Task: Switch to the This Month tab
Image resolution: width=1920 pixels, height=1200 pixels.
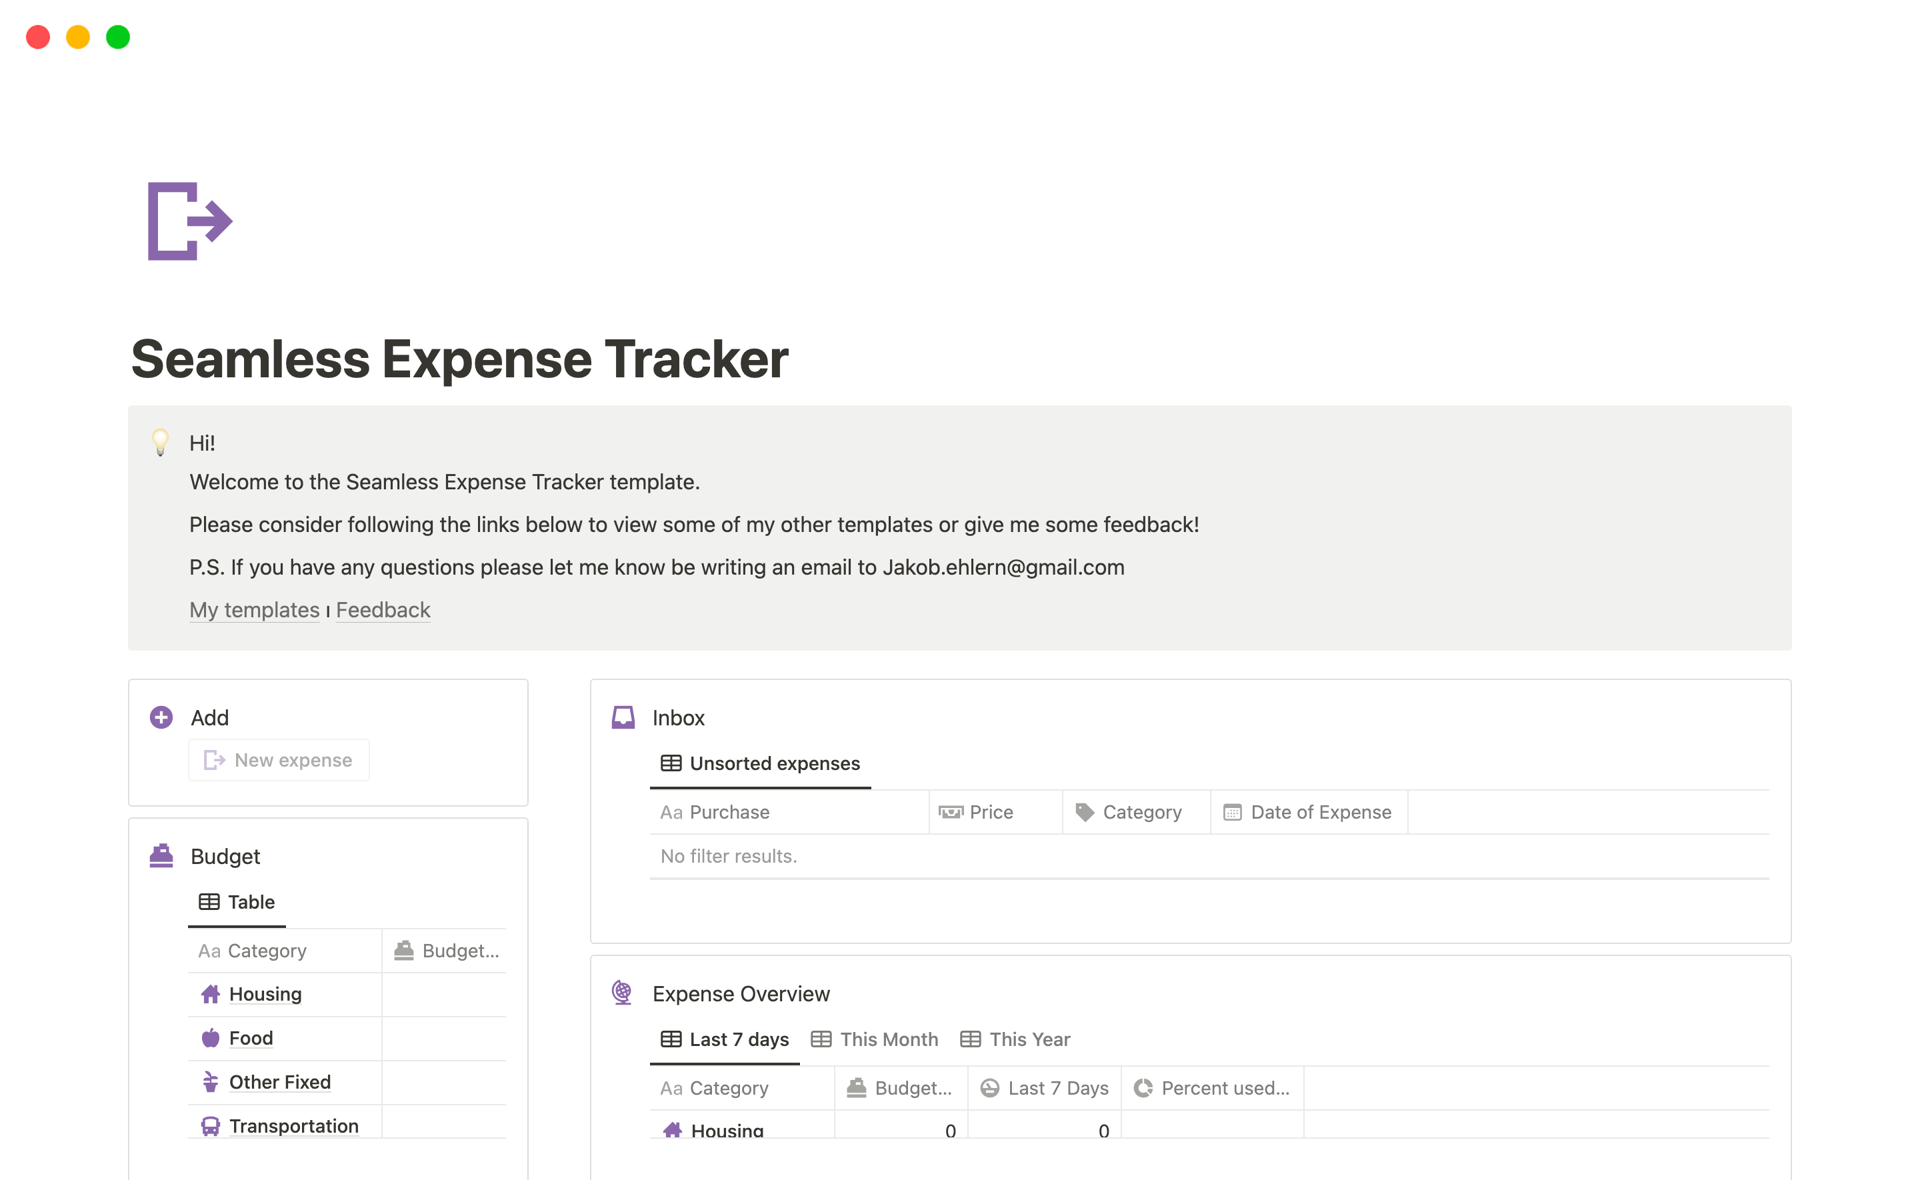Action: [875, 1039]
